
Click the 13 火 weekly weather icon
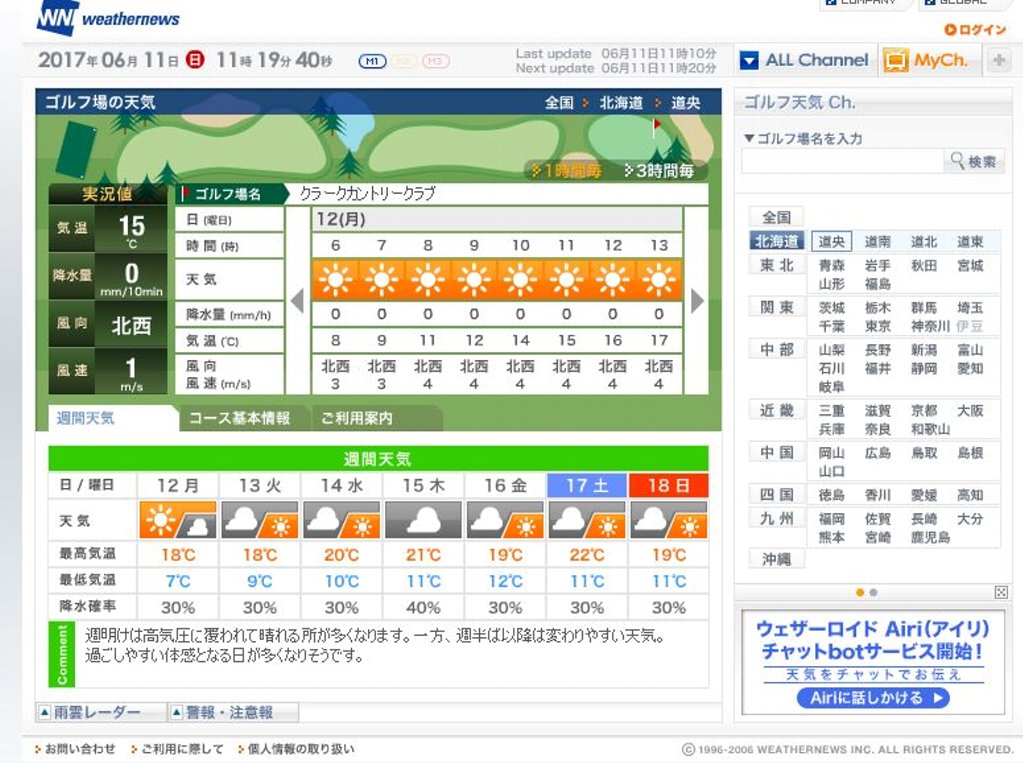(x=260, y=520)
